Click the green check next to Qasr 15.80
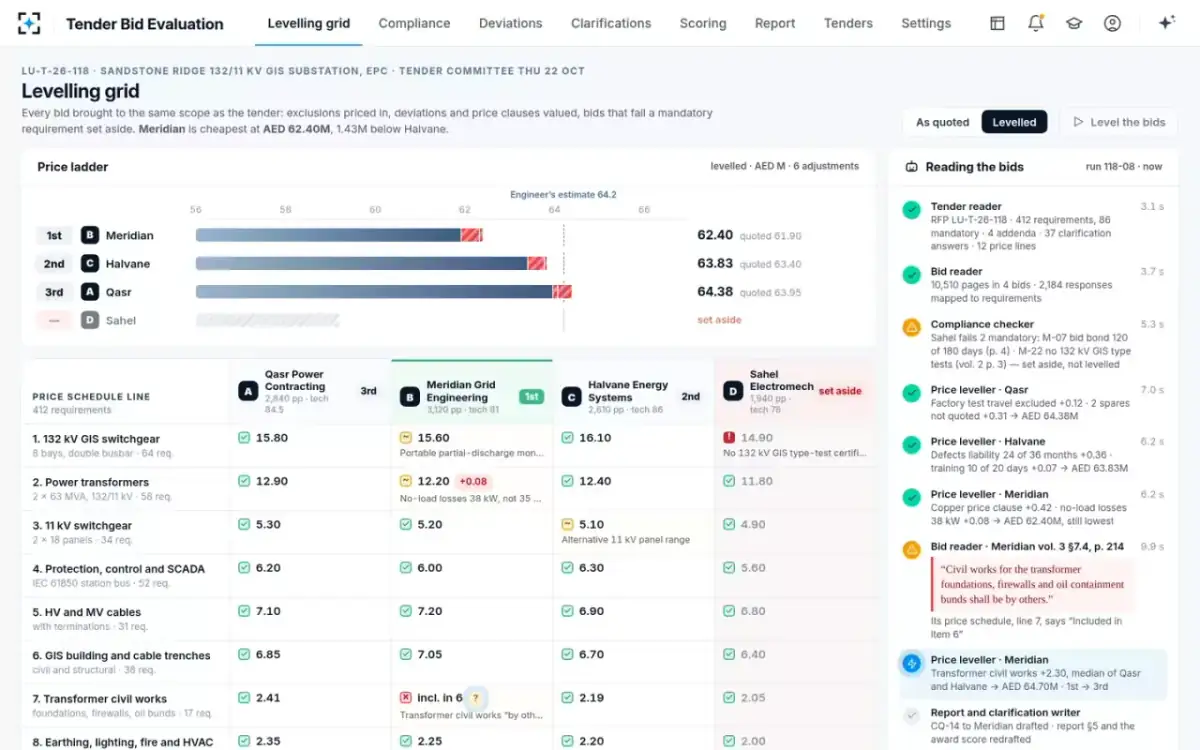 (244, 438)
